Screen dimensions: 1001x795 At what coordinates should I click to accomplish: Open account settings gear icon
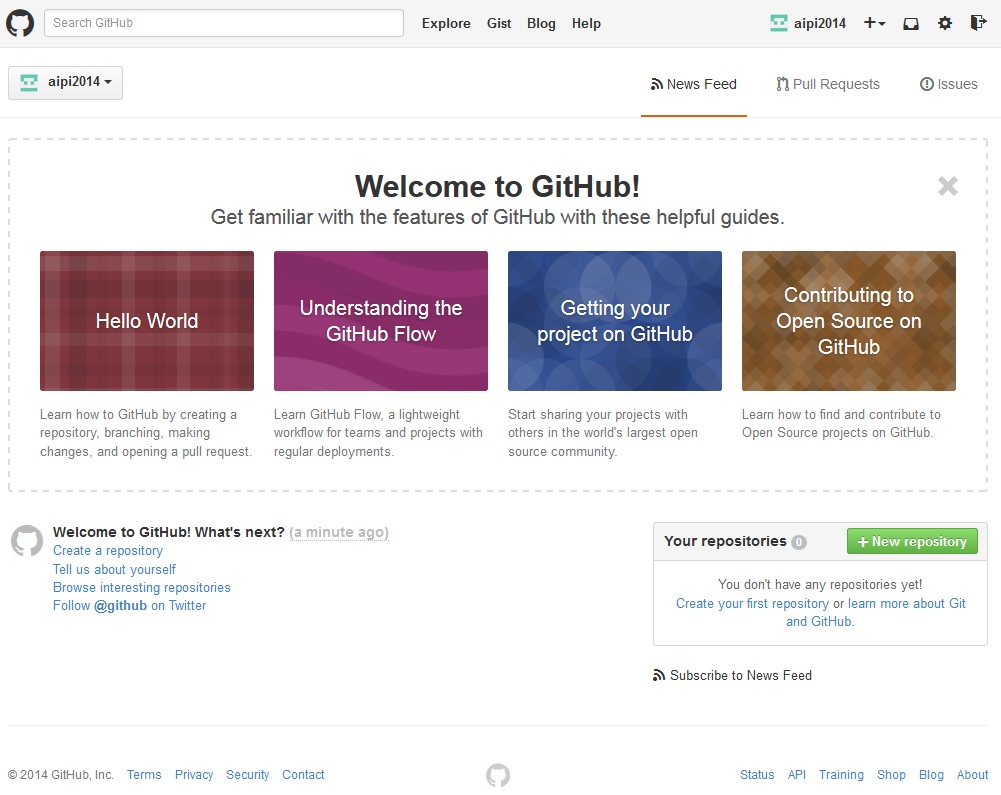tap(944, 24)
